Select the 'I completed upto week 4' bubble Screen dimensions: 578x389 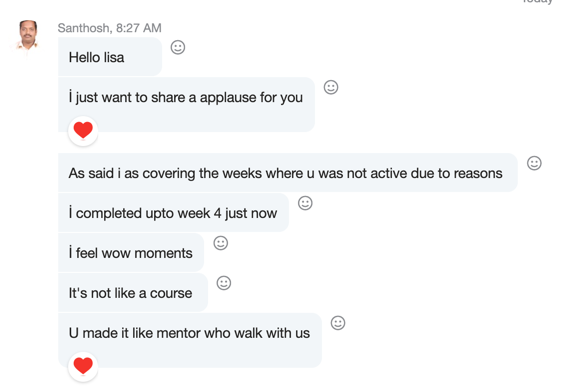(173, 213)
